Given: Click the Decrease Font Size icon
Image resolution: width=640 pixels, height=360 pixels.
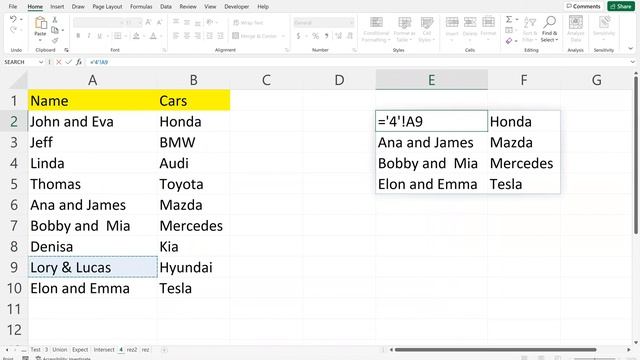Looking at the screenshot, I should (159, 22).
